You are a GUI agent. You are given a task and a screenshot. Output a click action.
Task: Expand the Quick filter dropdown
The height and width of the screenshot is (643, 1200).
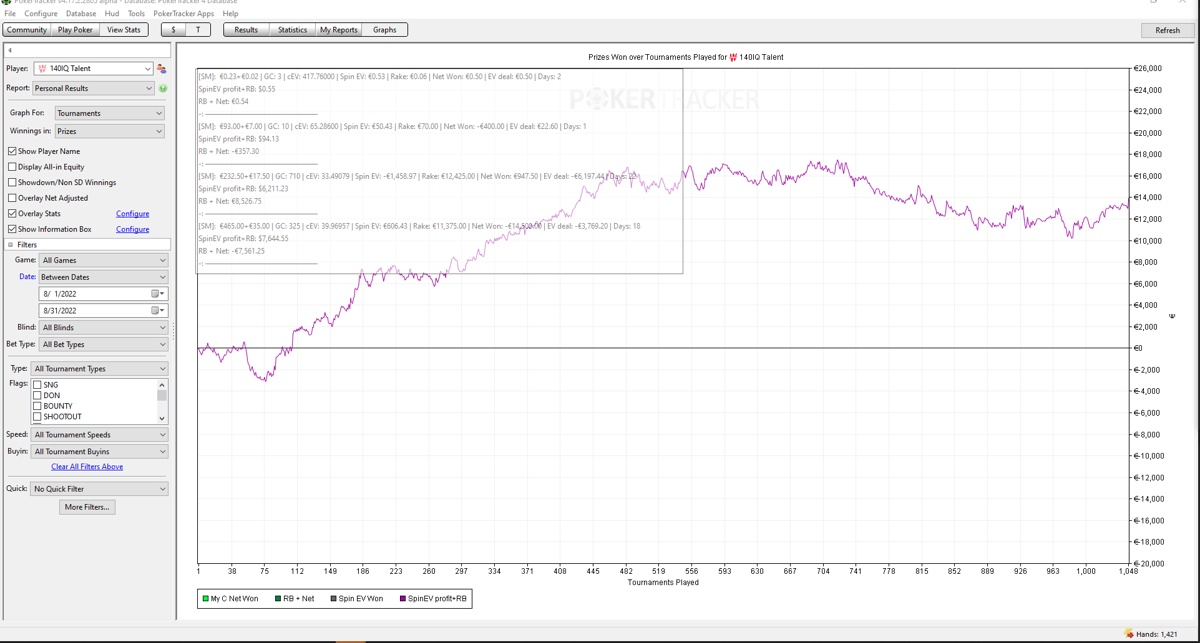click(x=100, y=489)
